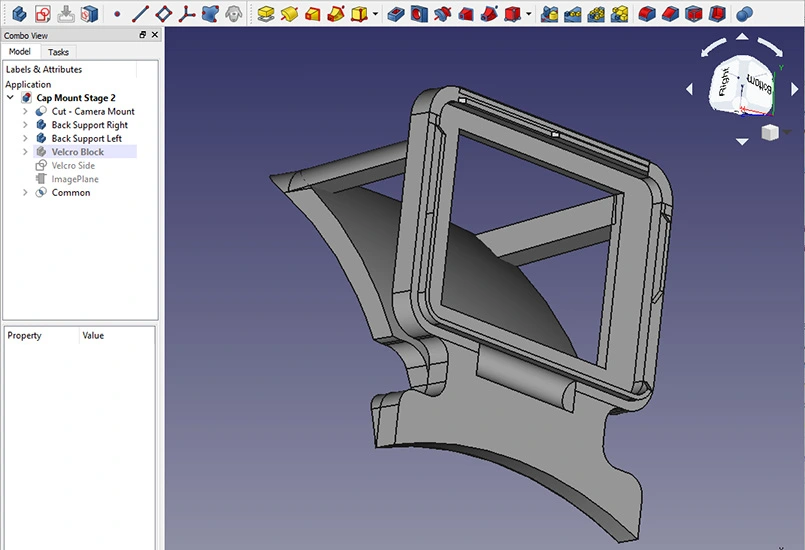Viewport: 805px width, 550px height.
Task: Switch to the Tasks tab
Action: pyautogui.click(x=59, y=52)
